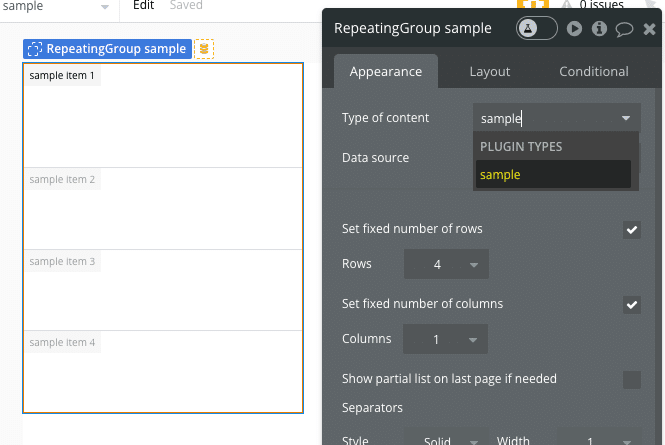Open the Columns count dropdown
The image size is (665, 445).
[x=446, y=340]
